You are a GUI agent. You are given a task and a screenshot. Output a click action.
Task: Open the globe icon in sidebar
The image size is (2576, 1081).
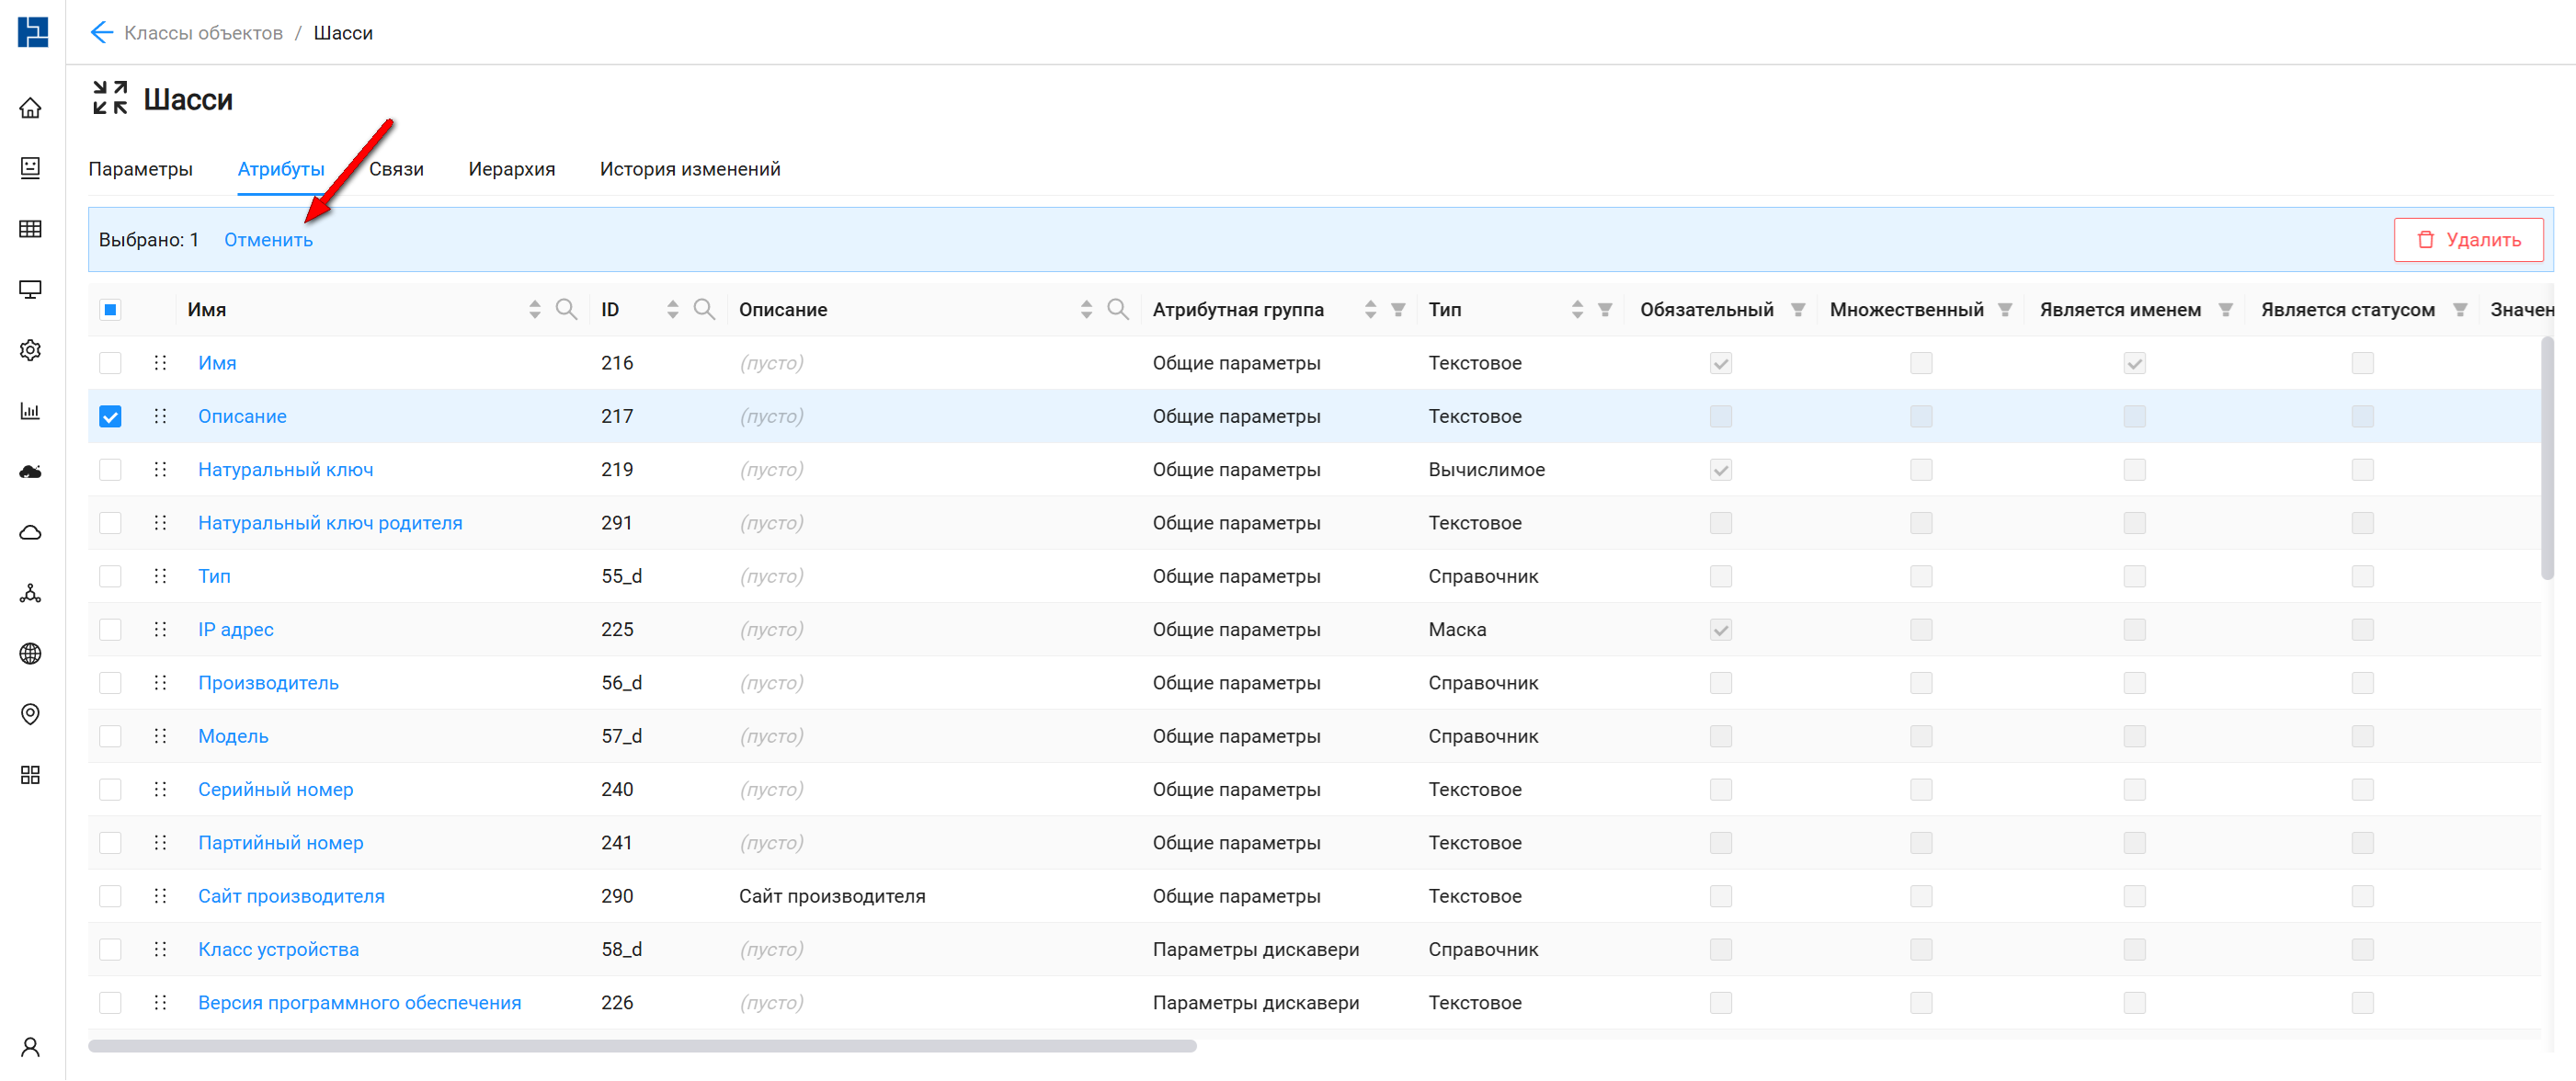pyautogui.click(x=31, y=654)
